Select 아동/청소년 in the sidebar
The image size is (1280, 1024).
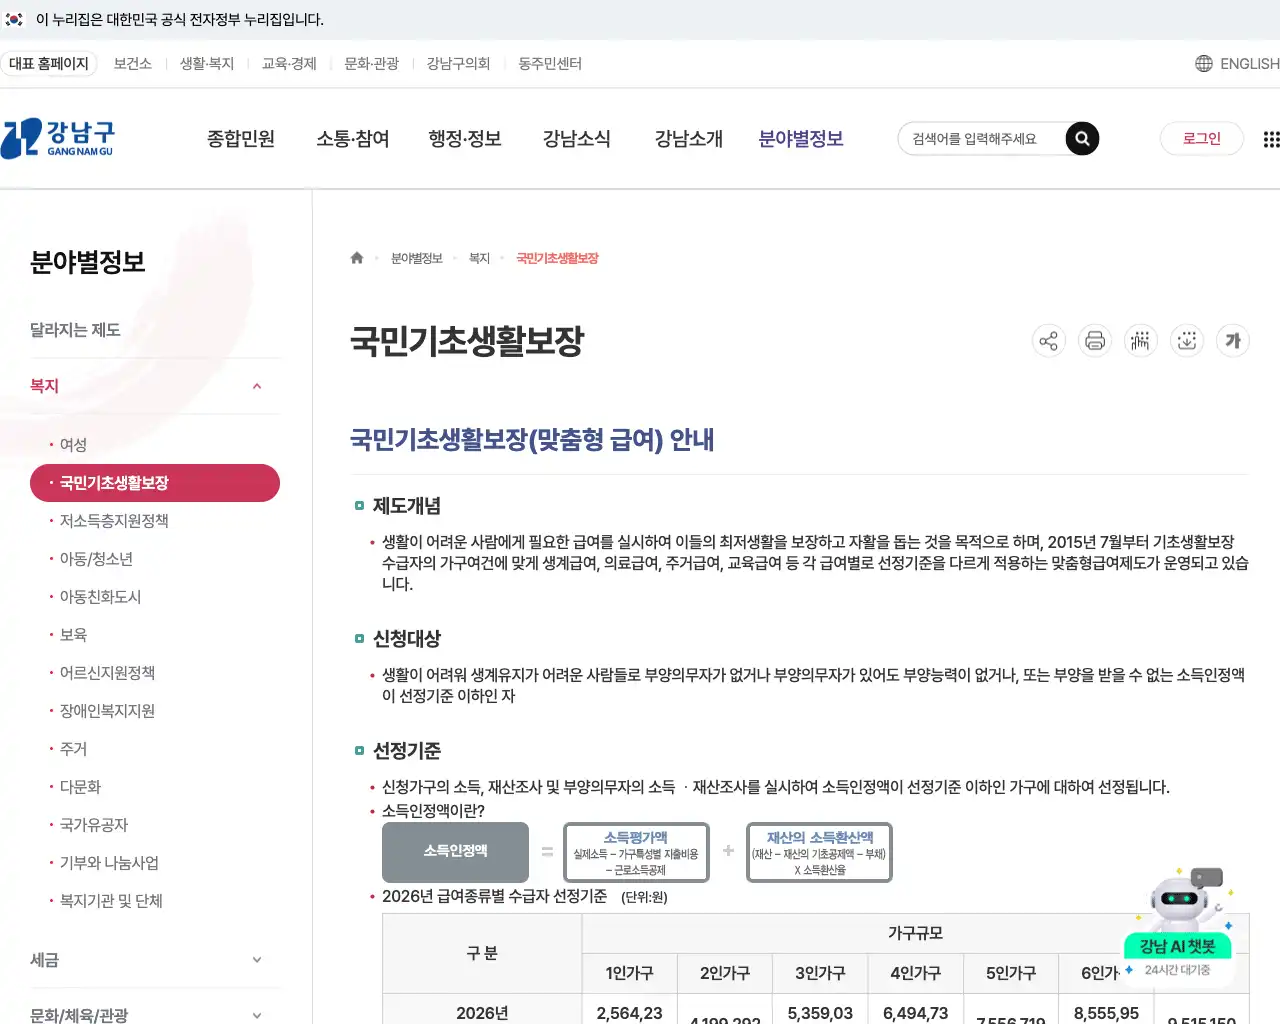(x=96, y=559)
